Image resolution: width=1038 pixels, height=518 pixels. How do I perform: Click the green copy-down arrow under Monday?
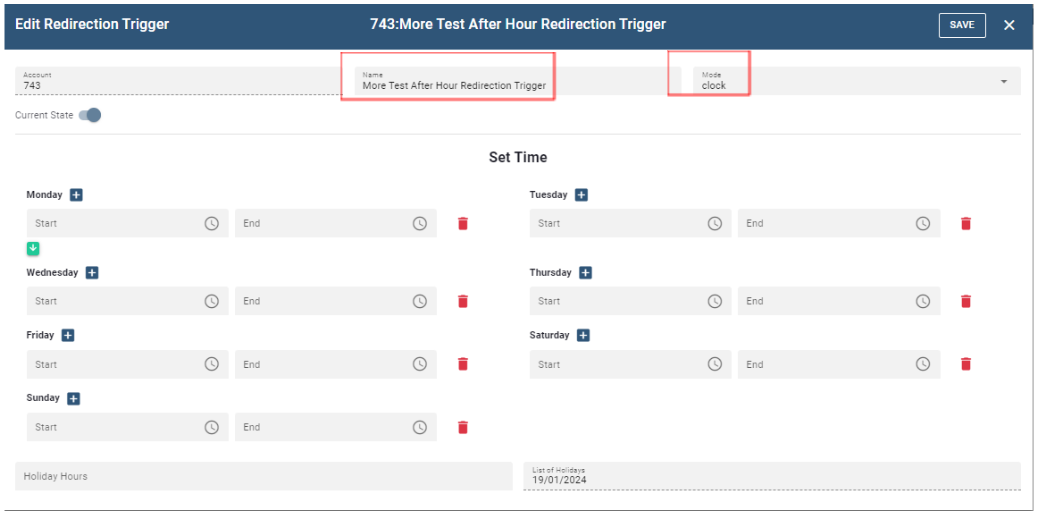(x=33, y=249)
